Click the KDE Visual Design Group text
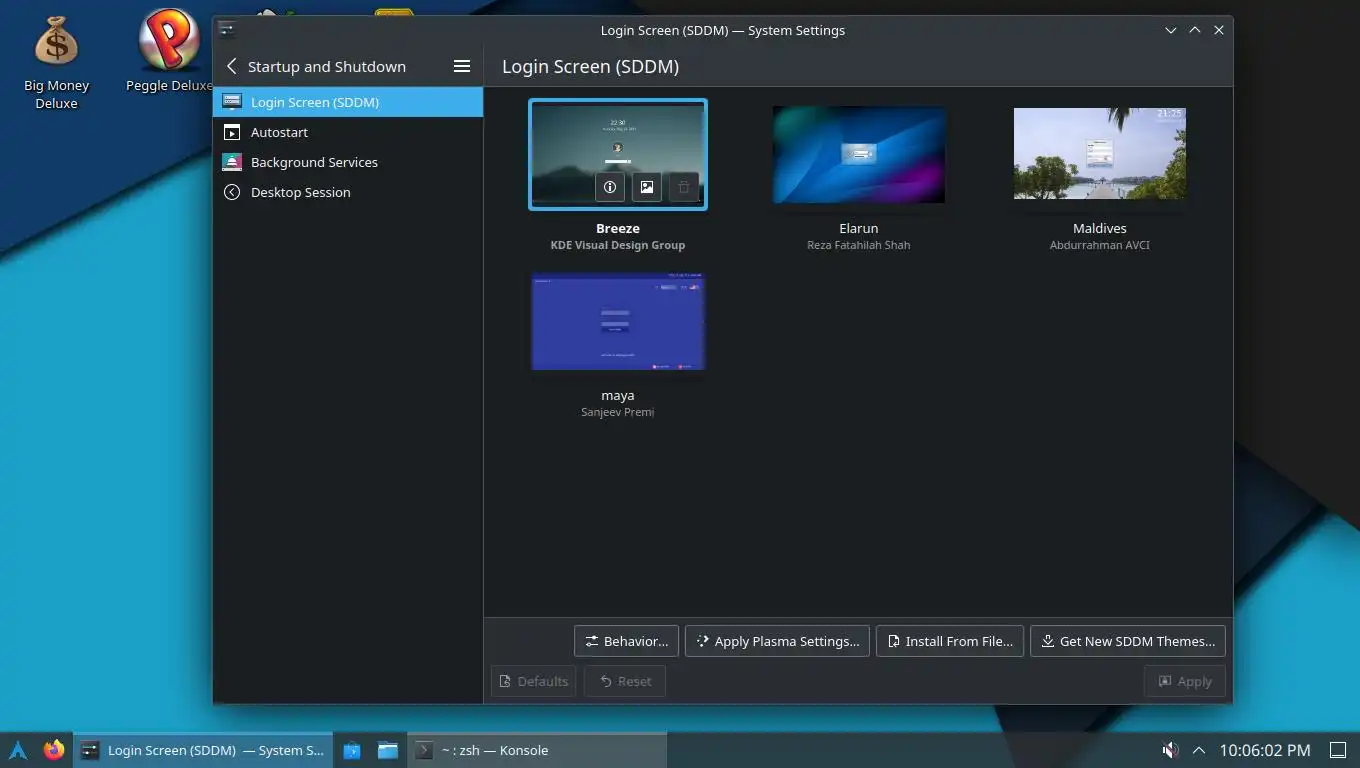Image resolution: width=1360 pixels, height=768 pixels. click(618, 245)
